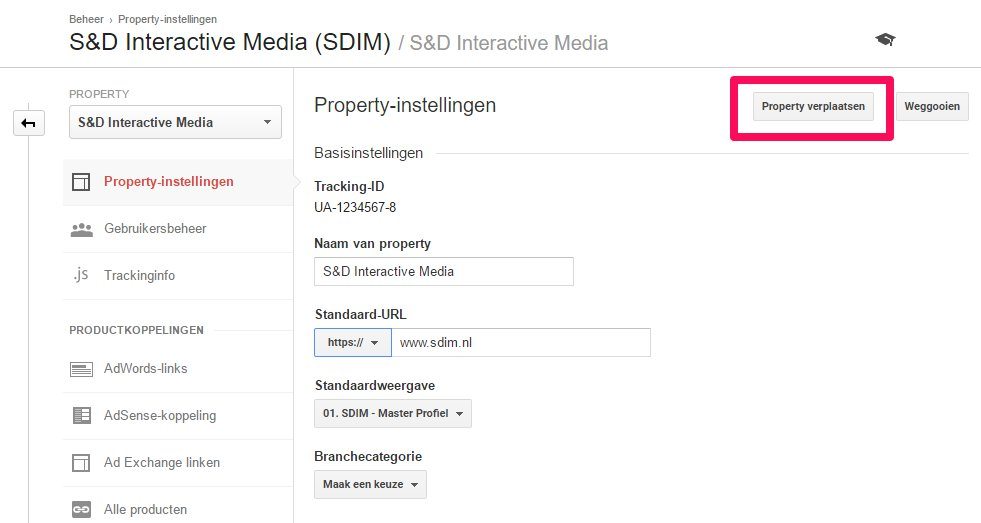
Task: Open Ad Exchange linken in the sidebar
Action: coord(178,462)
